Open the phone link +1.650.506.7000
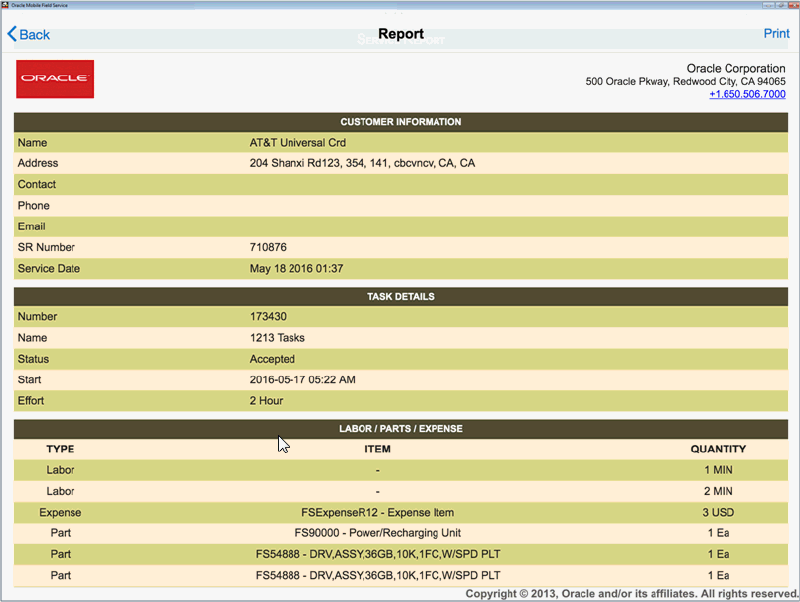800x602 pixels. (x=747, y=94)
